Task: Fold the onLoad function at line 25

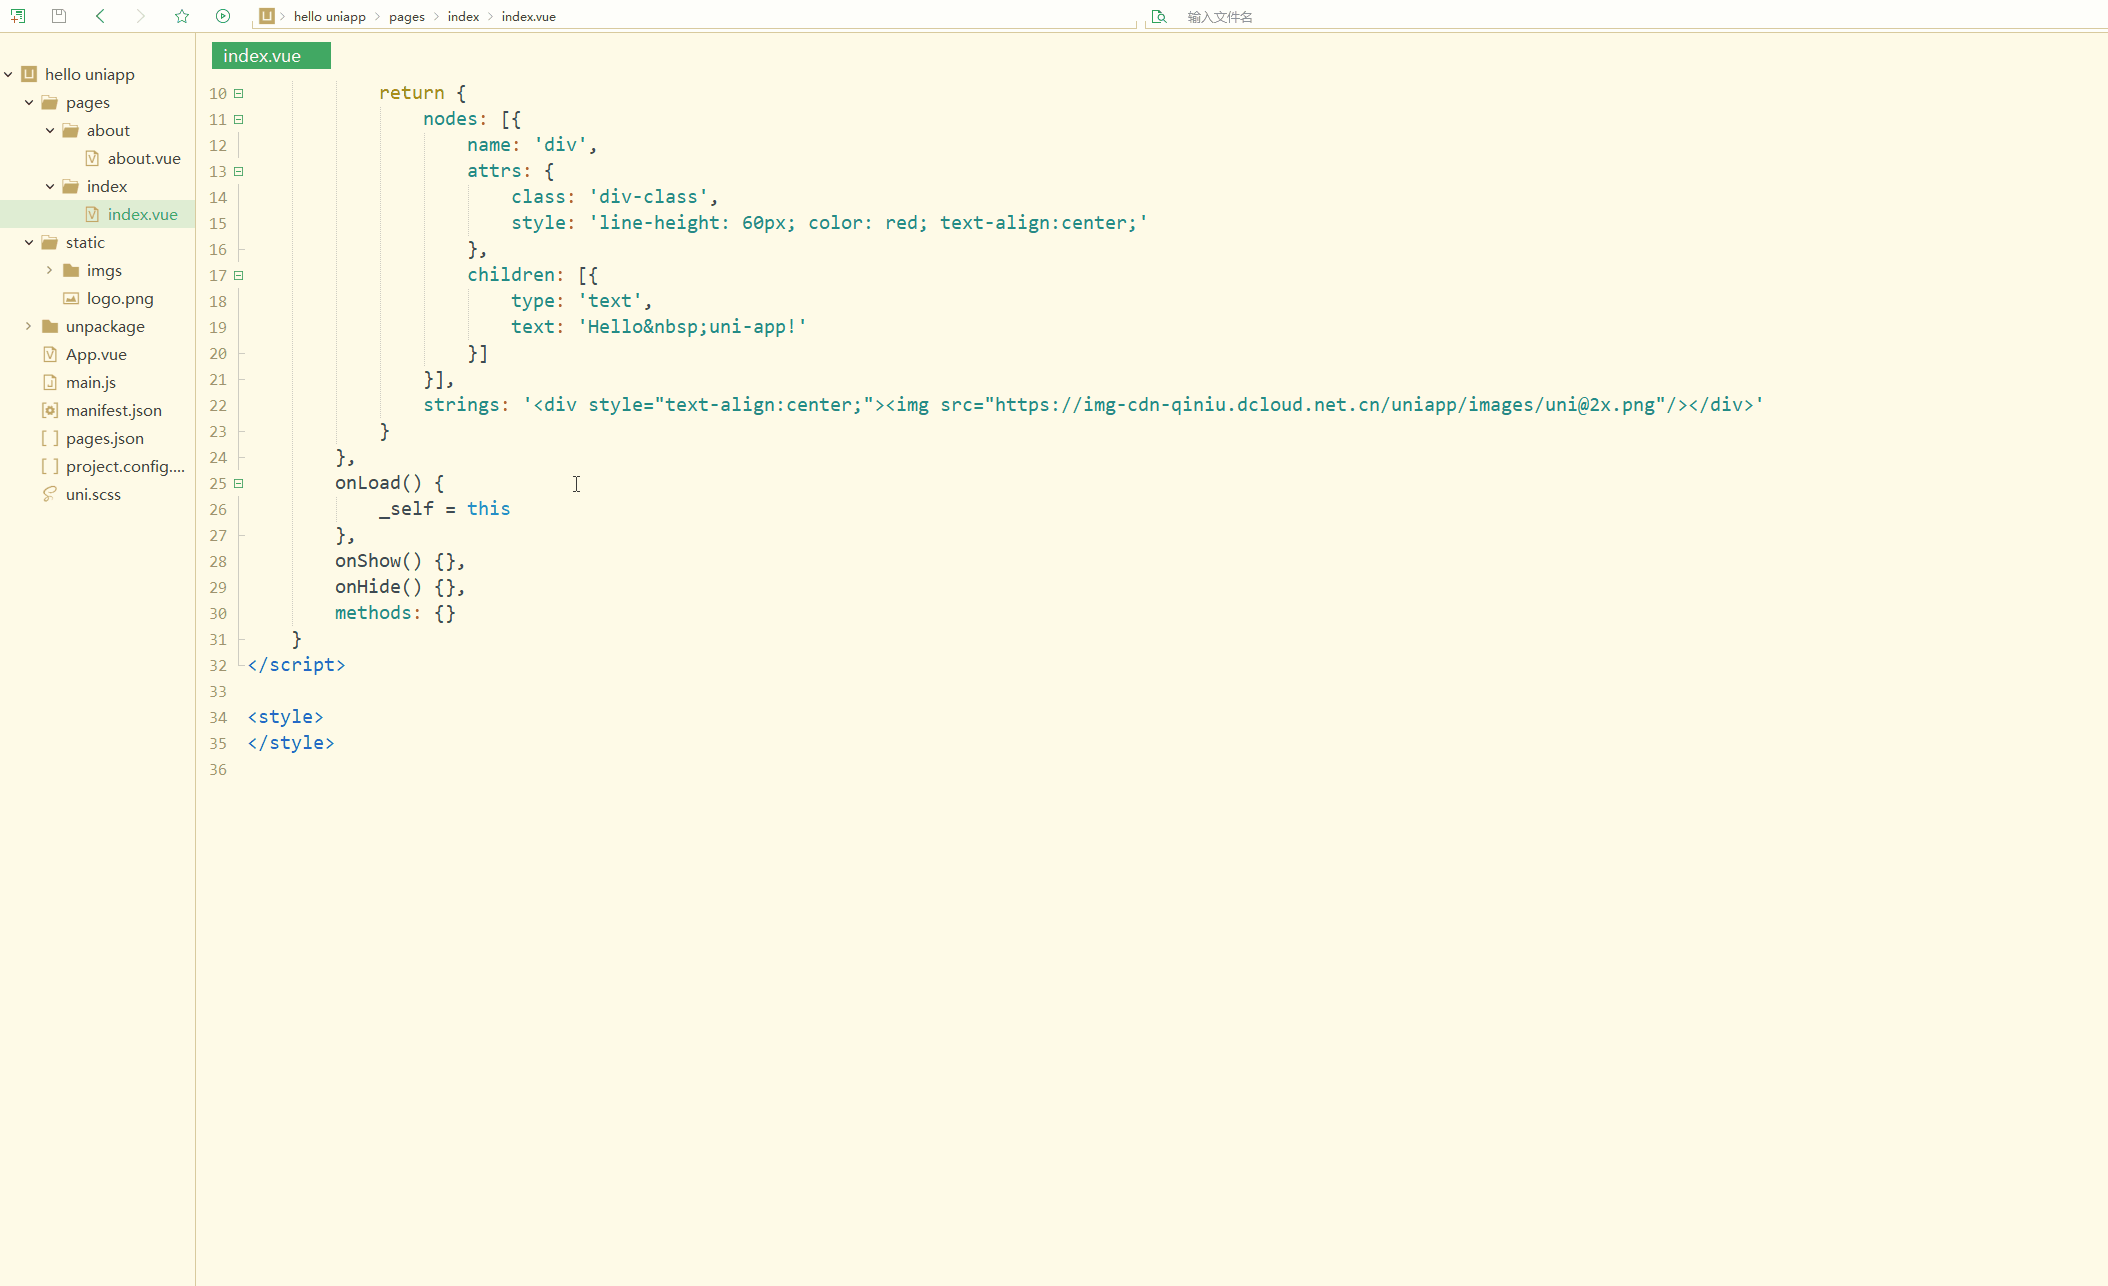Action: [x=239, y=483]
